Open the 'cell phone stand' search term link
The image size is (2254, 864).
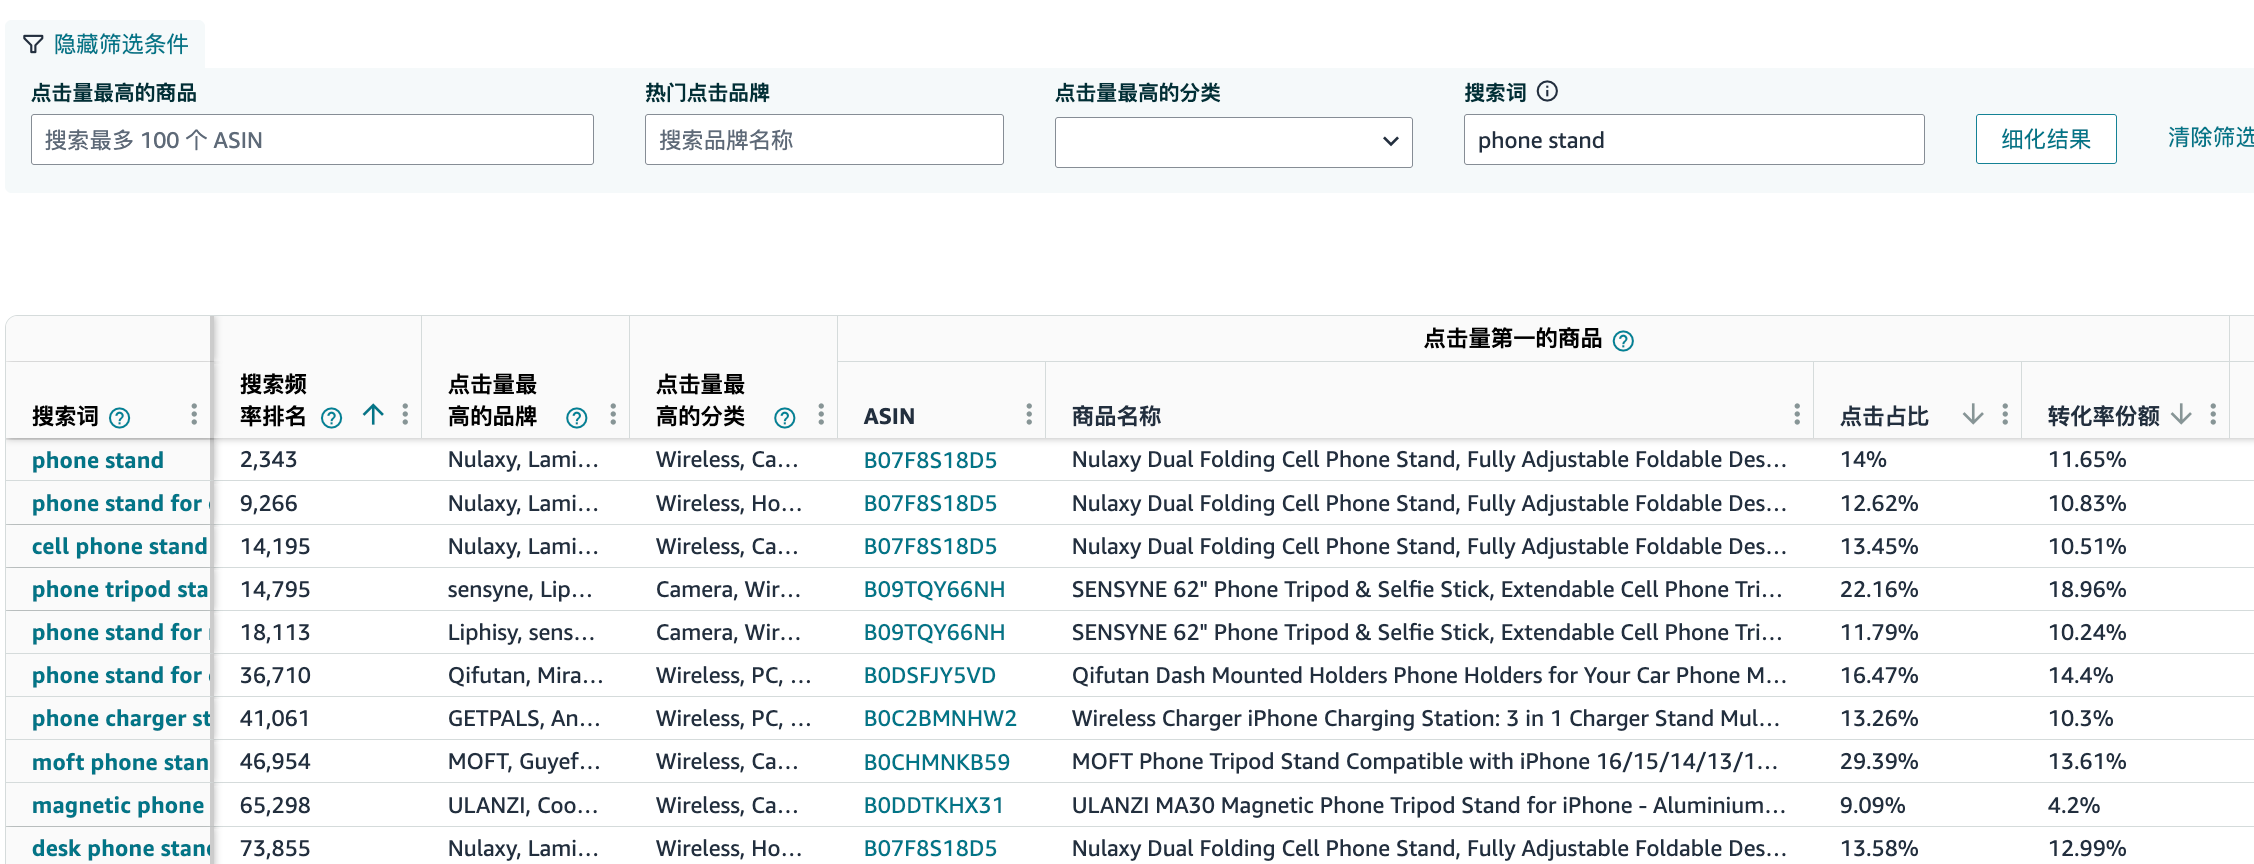[119, 546]
